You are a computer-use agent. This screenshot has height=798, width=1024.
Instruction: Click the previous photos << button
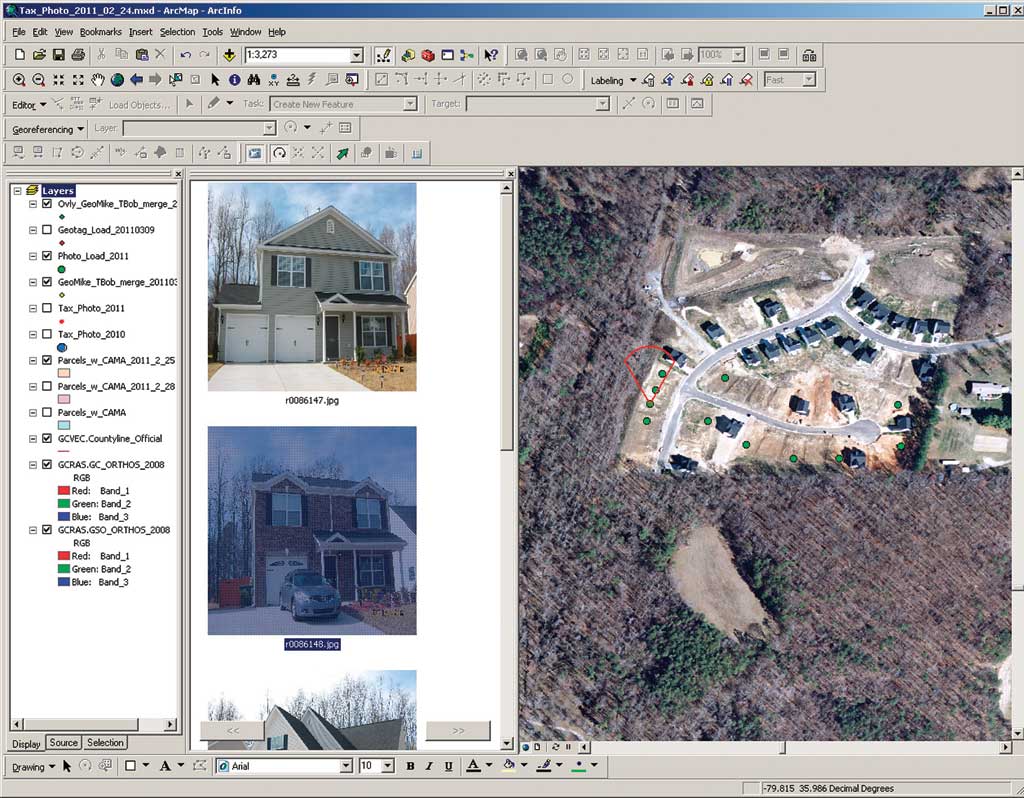pos(232,731)
